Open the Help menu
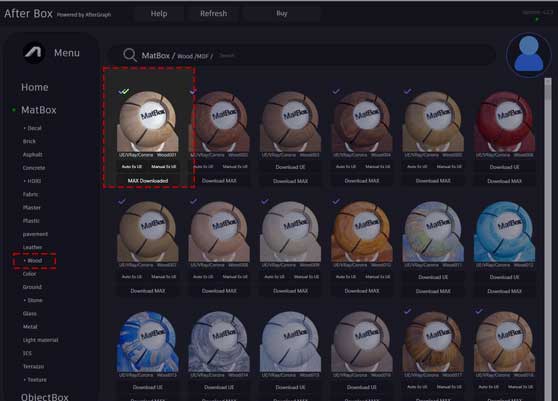The image size is (558, 401). 159,14
